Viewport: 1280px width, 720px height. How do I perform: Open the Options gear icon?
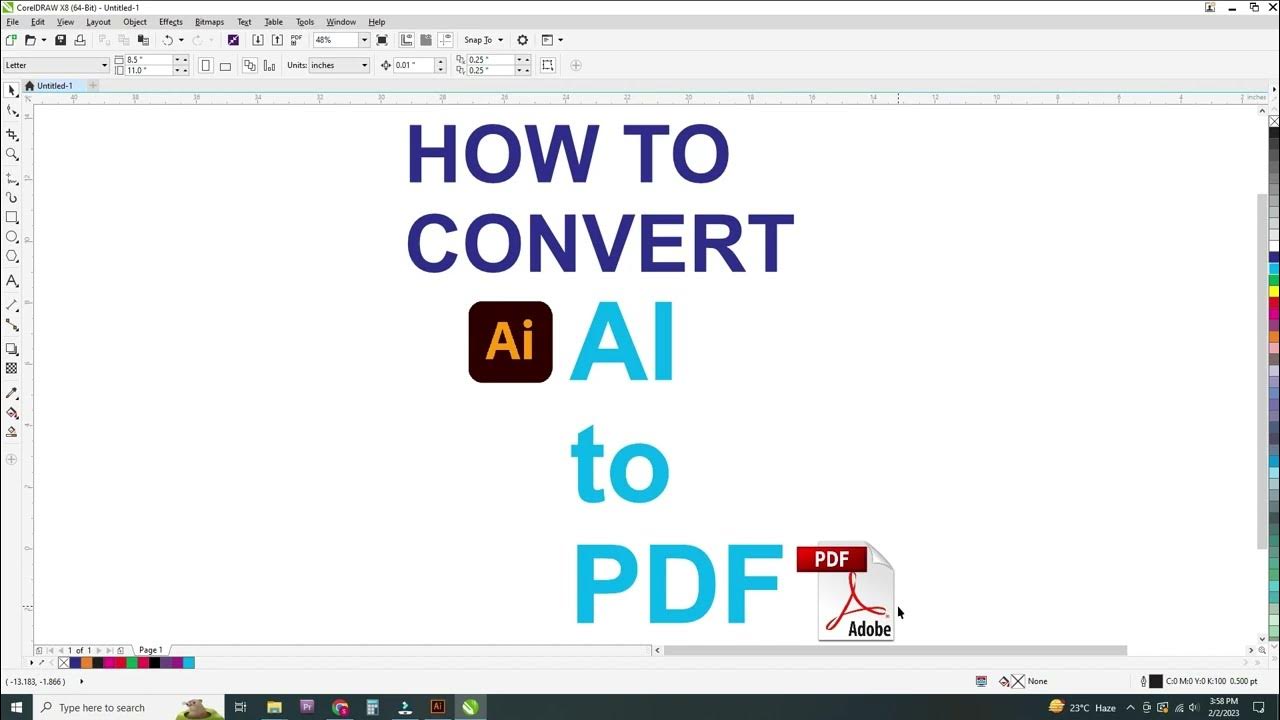click(522, 40)
